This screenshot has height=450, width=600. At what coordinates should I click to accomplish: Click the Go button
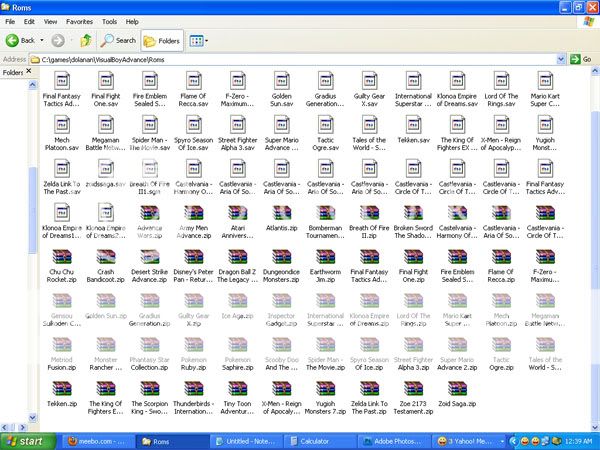click(x=580, y=59)
